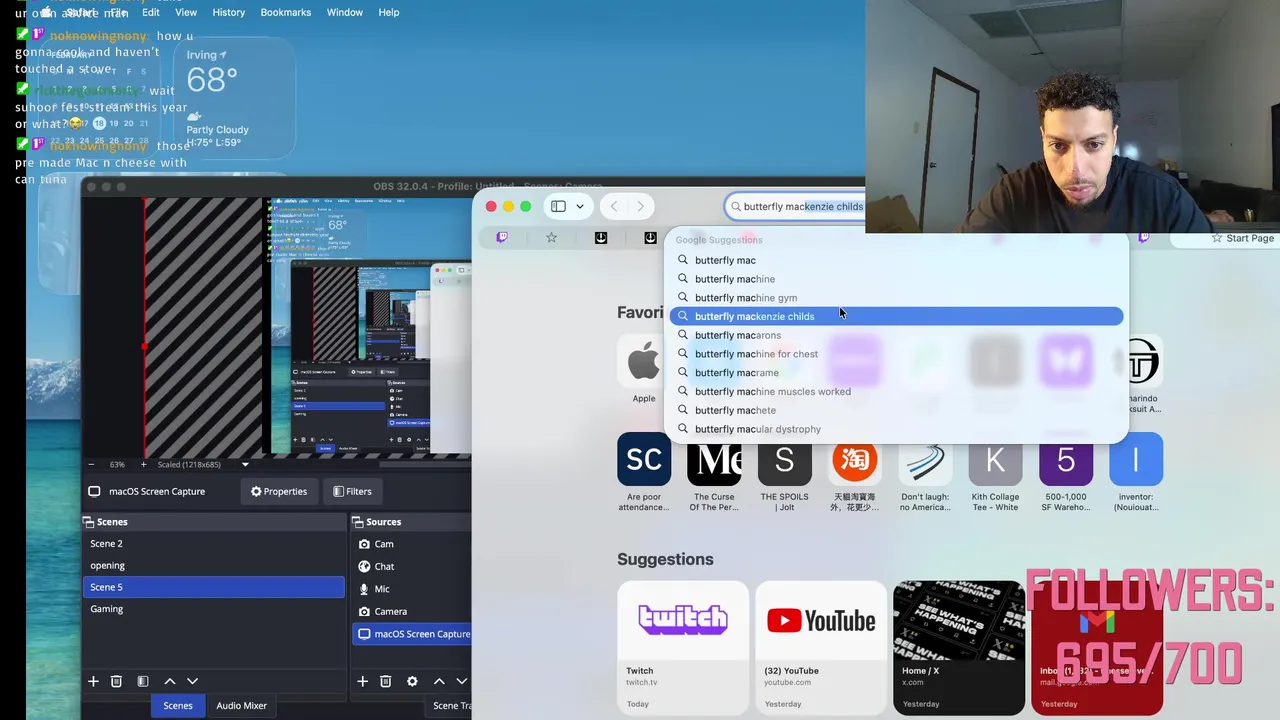Go back in Safari
This screenshot has height=720, width=1280.
614,206
